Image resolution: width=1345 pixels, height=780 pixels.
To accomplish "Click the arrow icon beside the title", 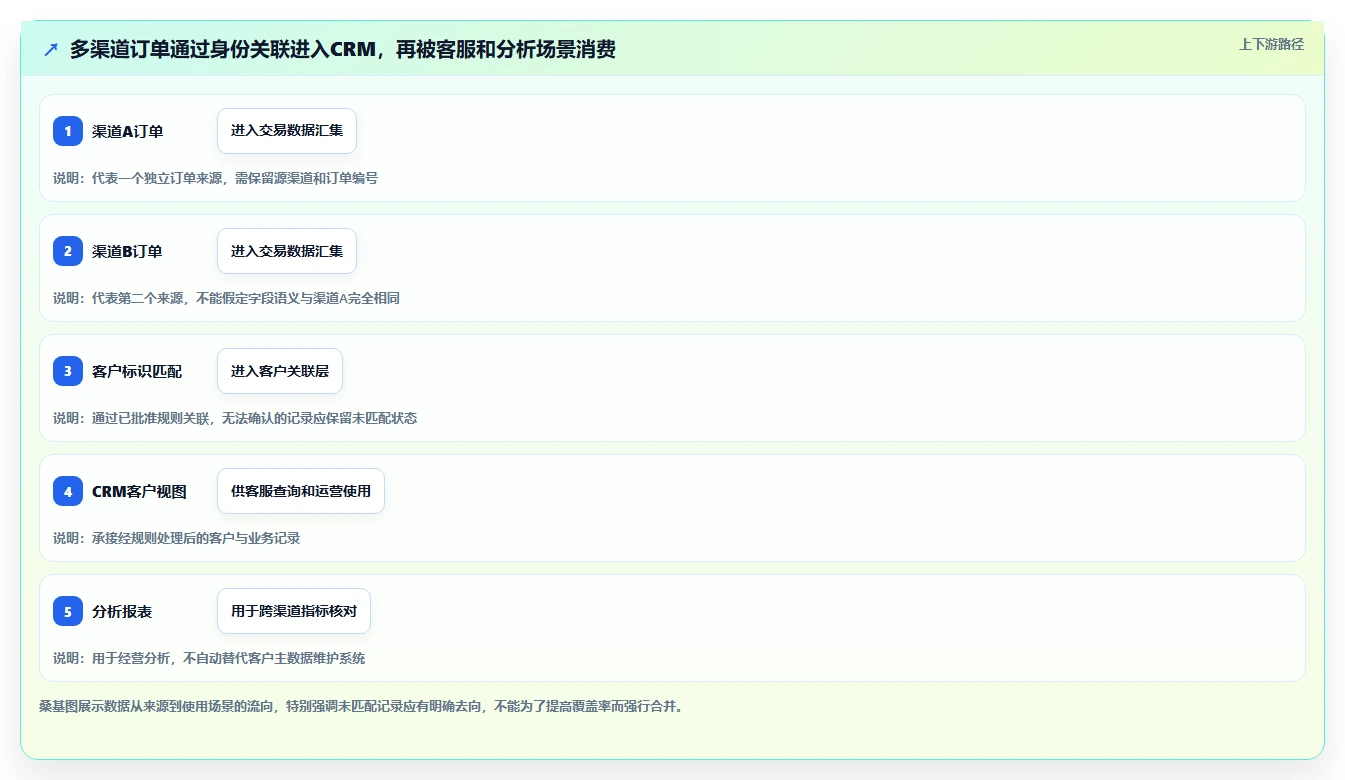I will click(x=51, y=49).
